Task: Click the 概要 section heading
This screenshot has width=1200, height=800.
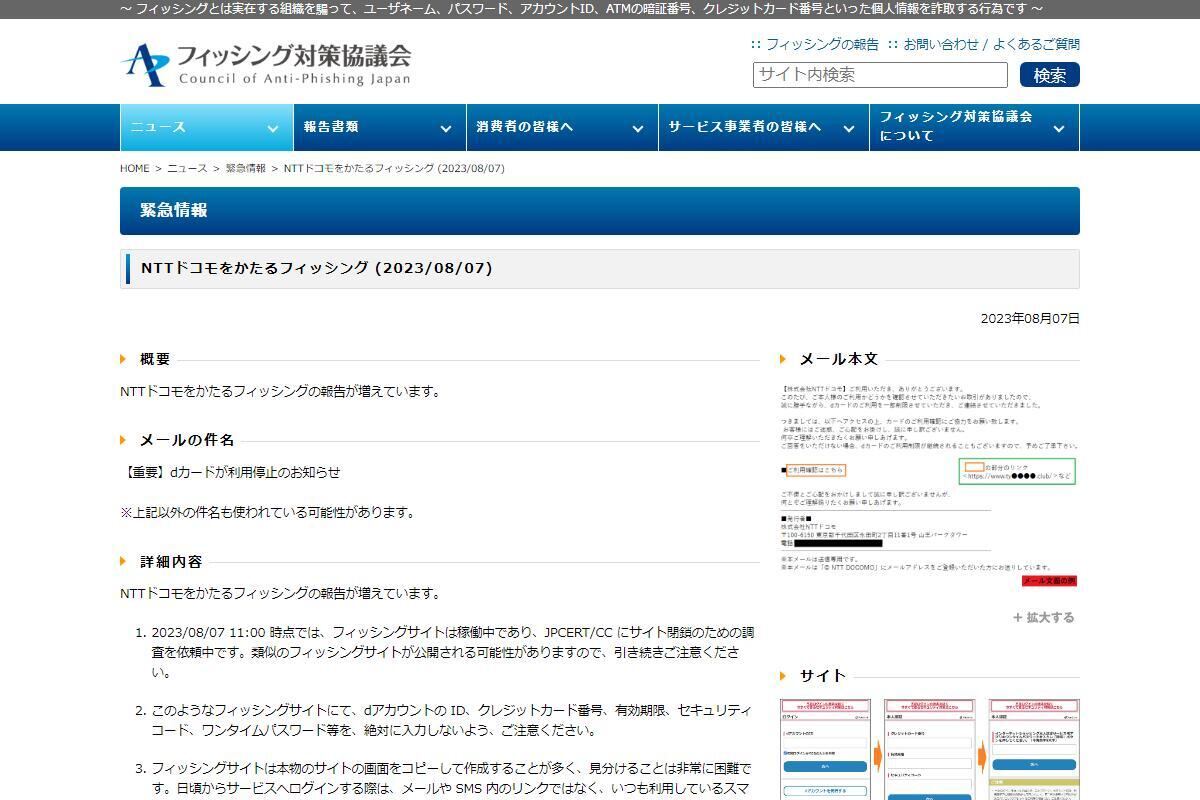Action: coord(155,359)
